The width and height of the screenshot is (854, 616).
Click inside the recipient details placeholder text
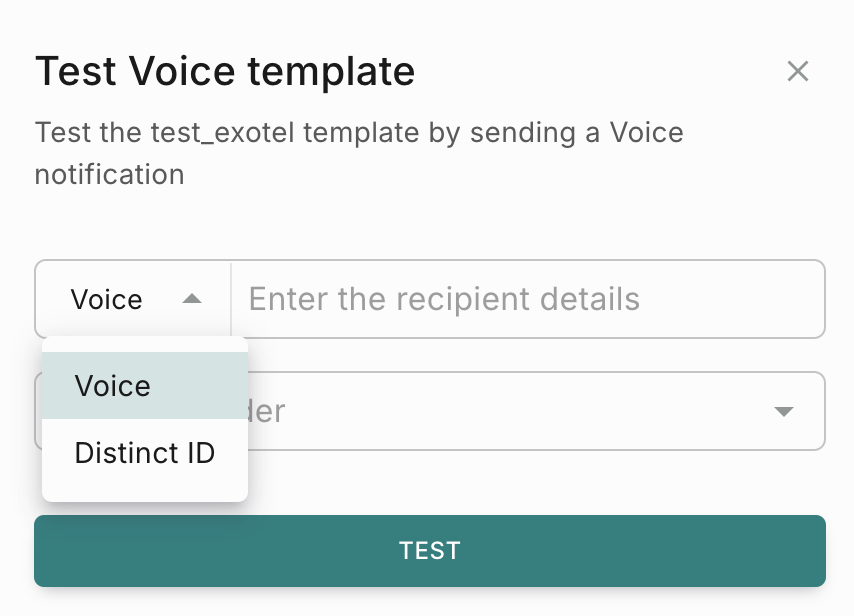pyautogui.click(x=444, y=299)
